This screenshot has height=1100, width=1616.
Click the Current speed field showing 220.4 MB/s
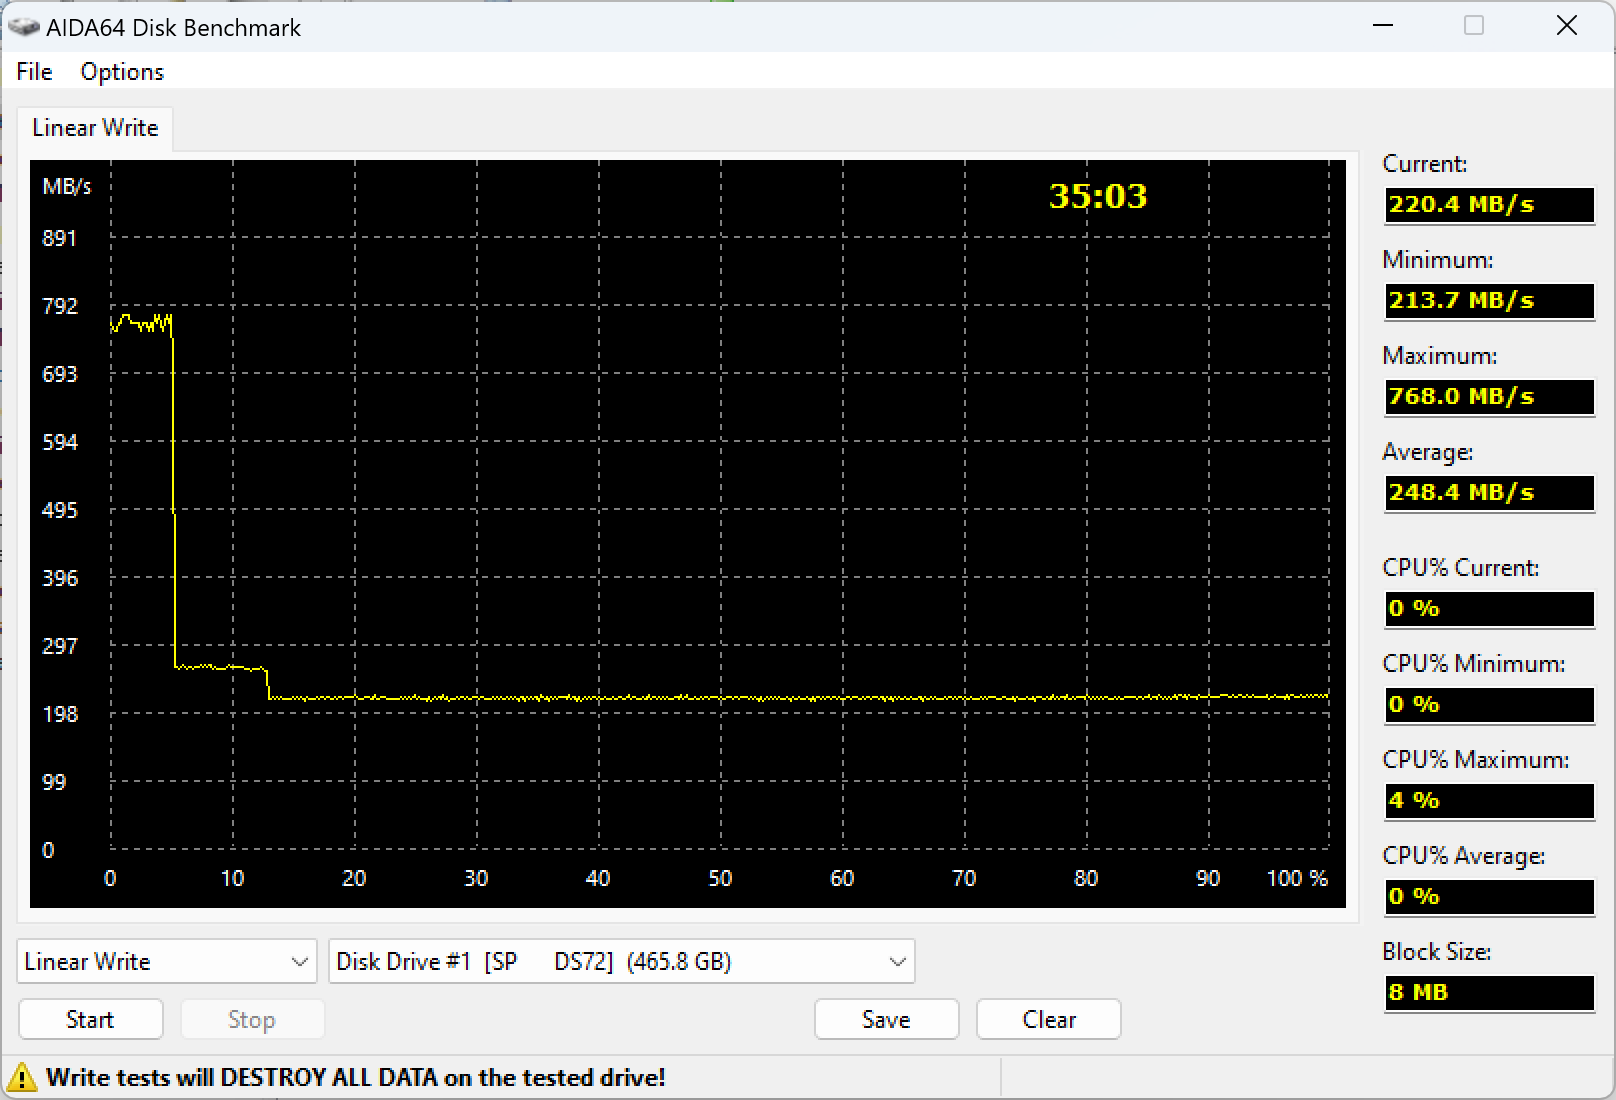pyautogui.click(x=1488, y=205)
